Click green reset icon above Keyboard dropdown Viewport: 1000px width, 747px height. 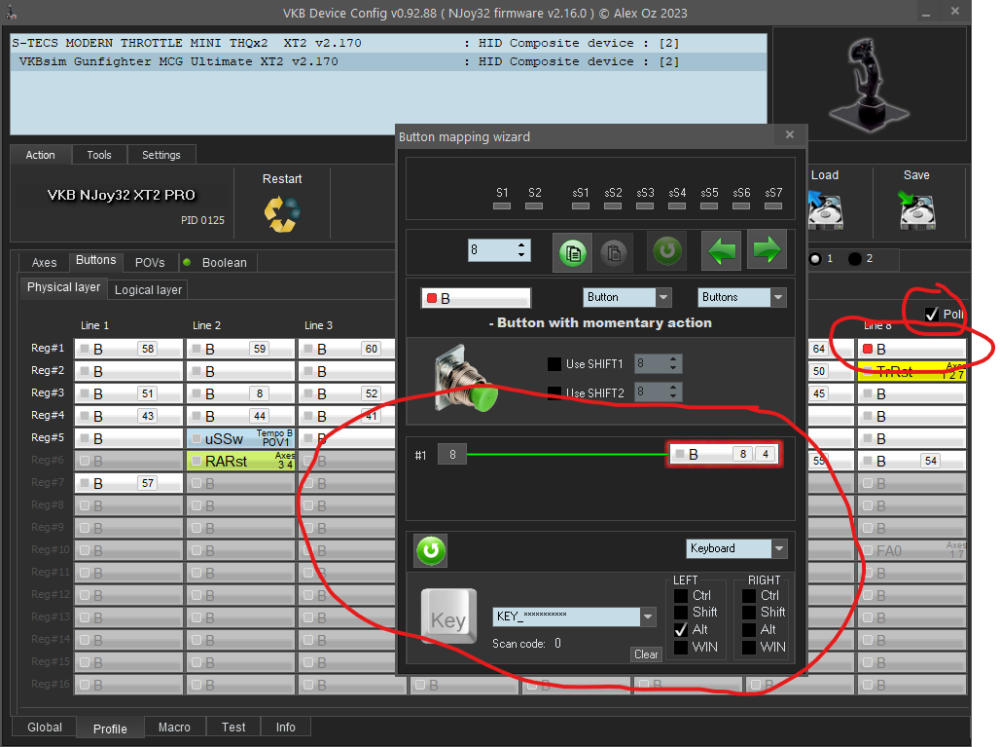click(430, 550)
